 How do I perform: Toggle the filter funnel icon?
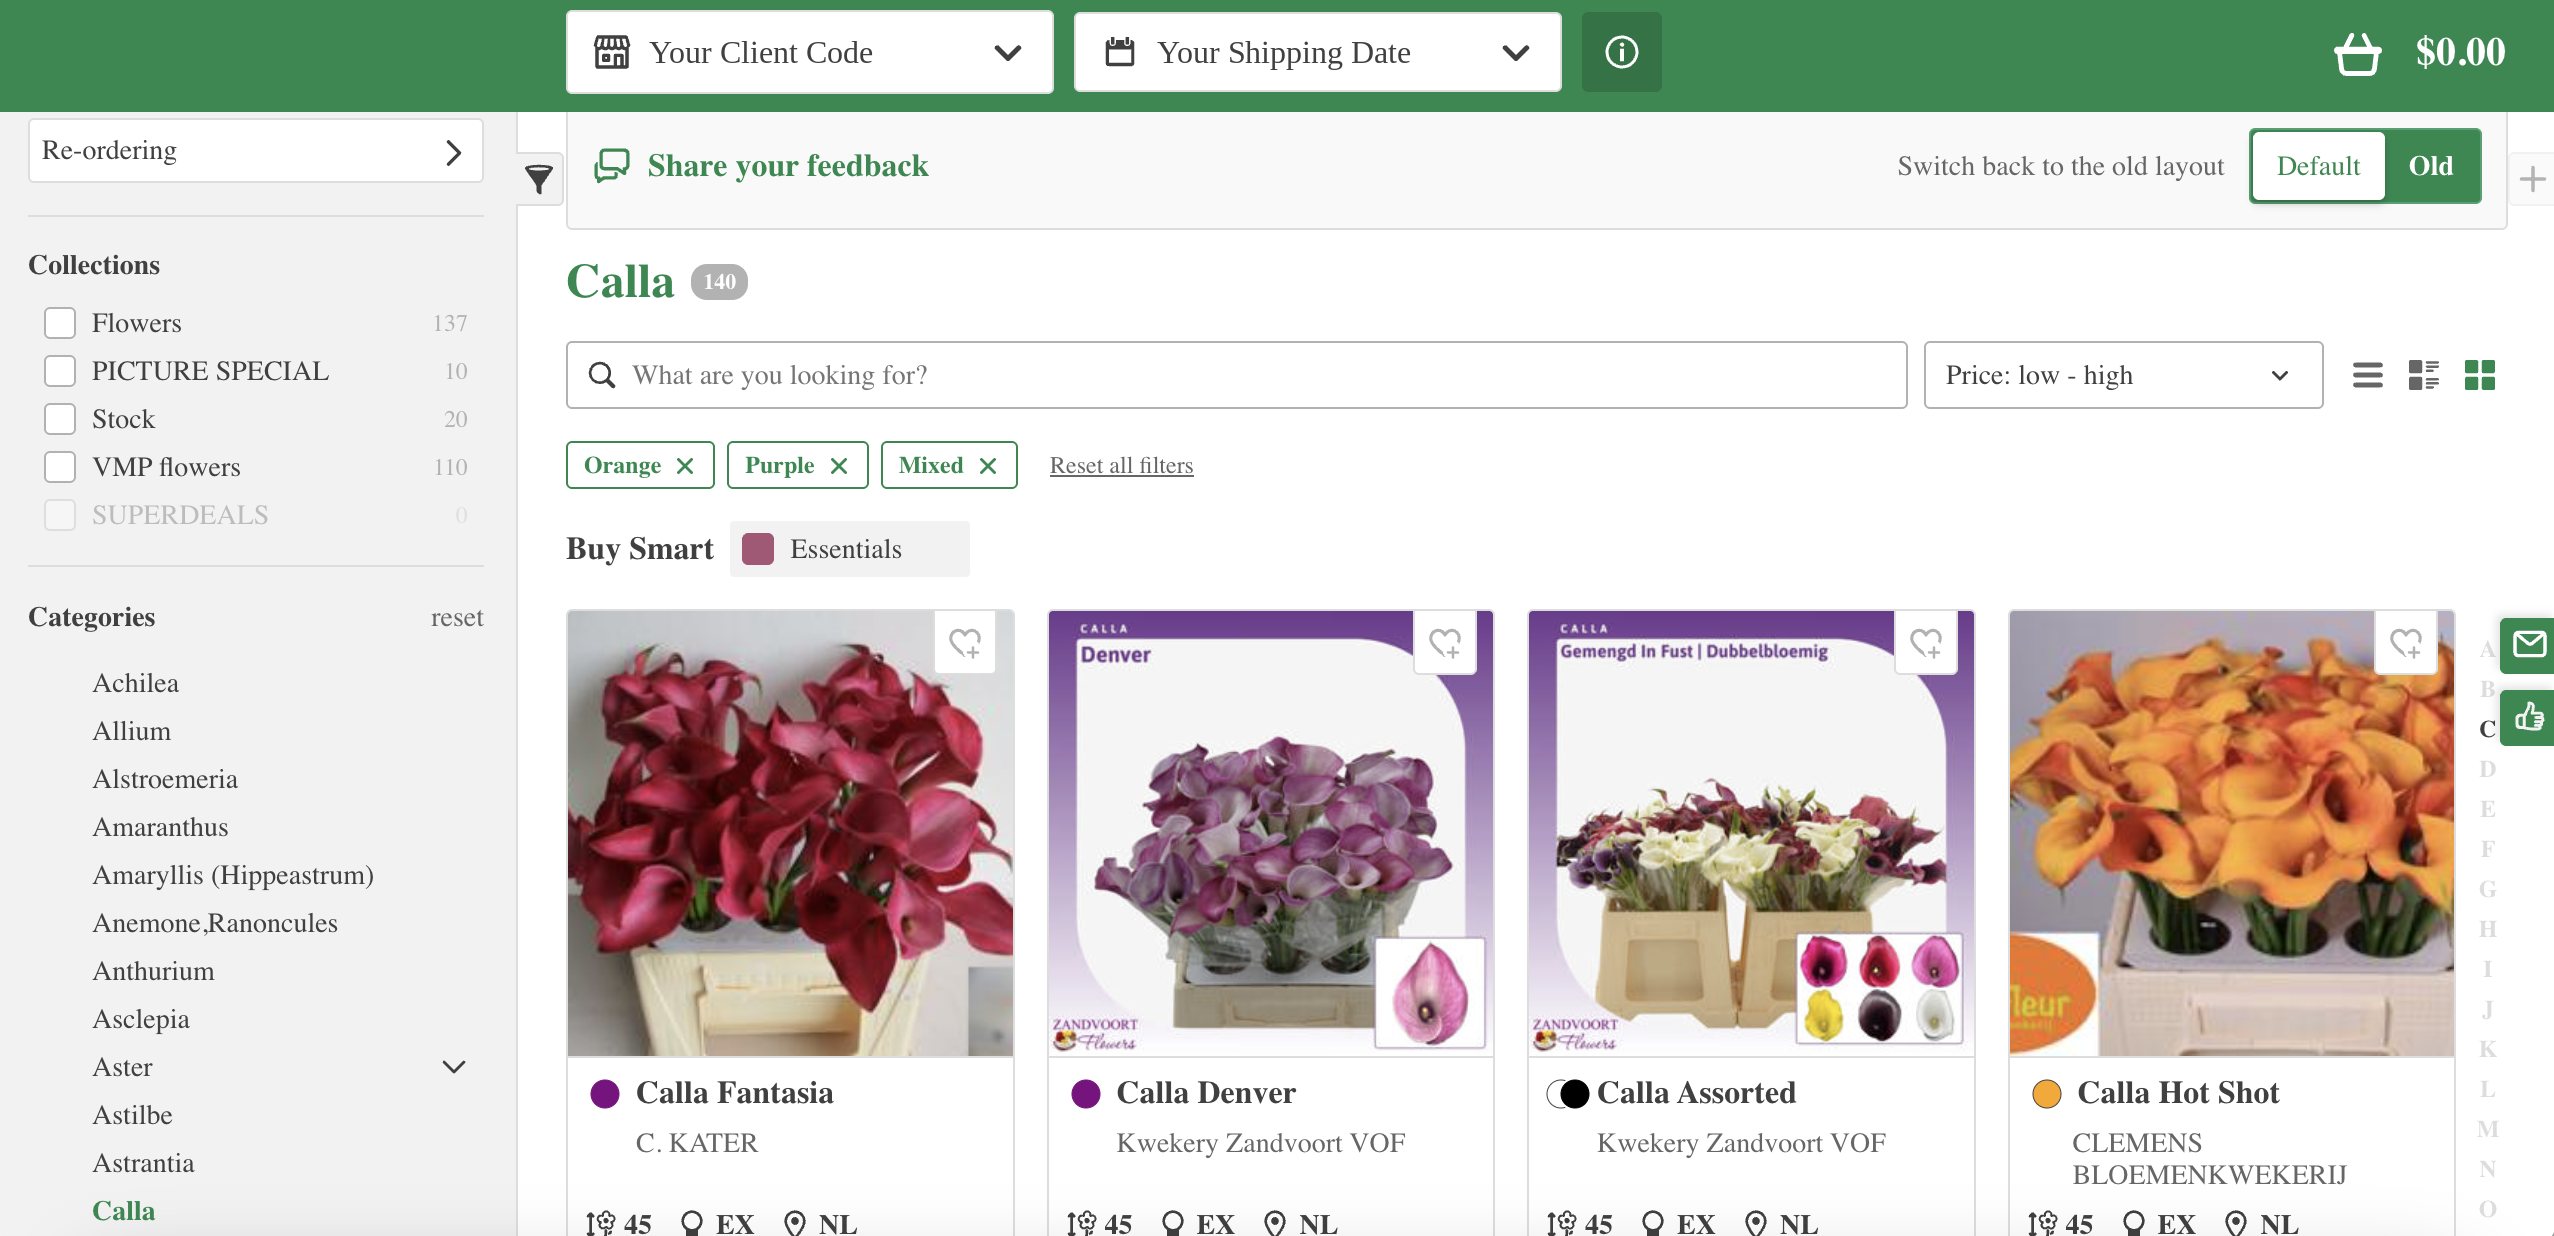(539, 179)
